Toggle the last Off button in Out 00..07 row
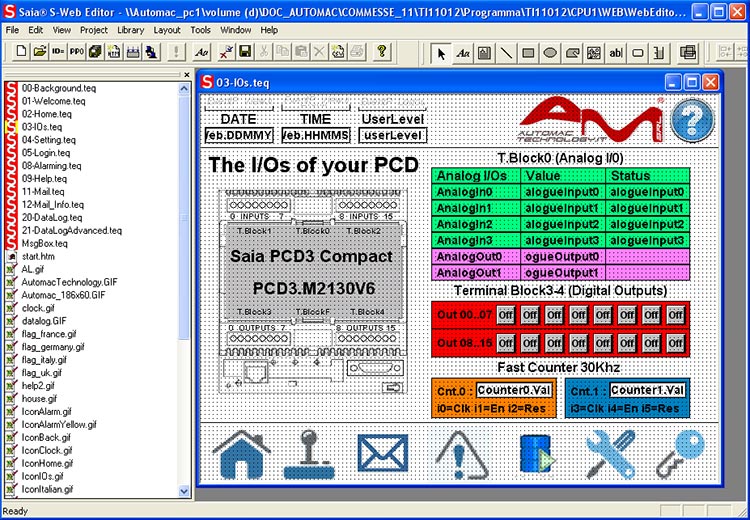 (x=675, y=315)
